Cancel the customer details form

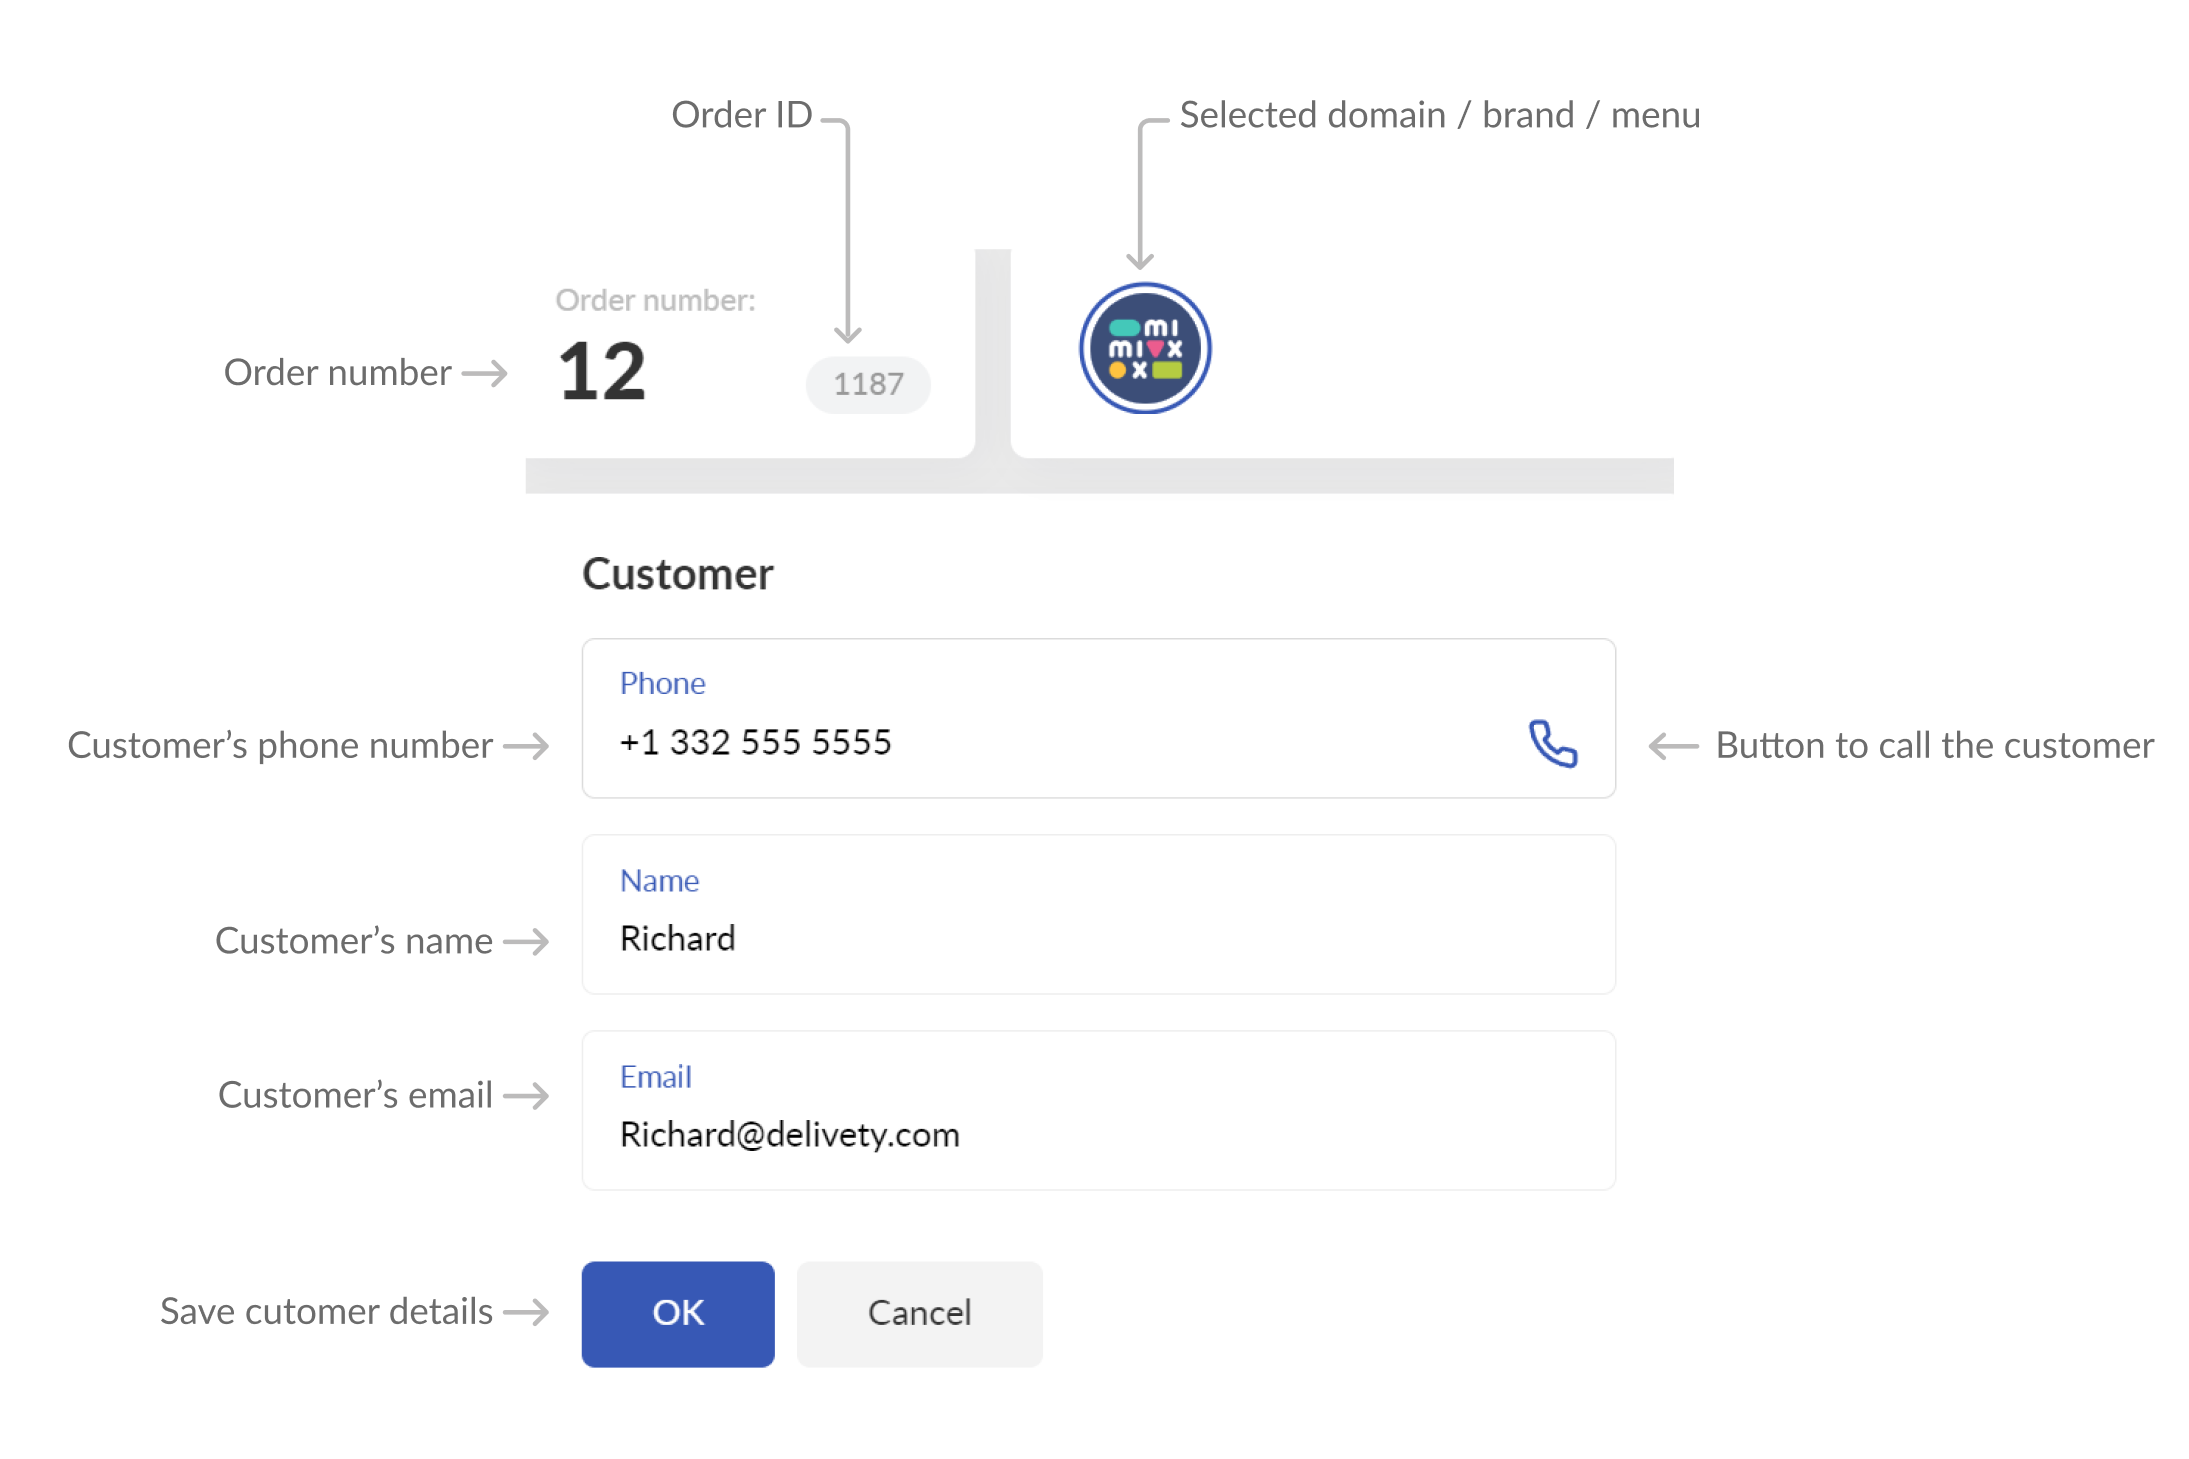tap(919, 1313)
